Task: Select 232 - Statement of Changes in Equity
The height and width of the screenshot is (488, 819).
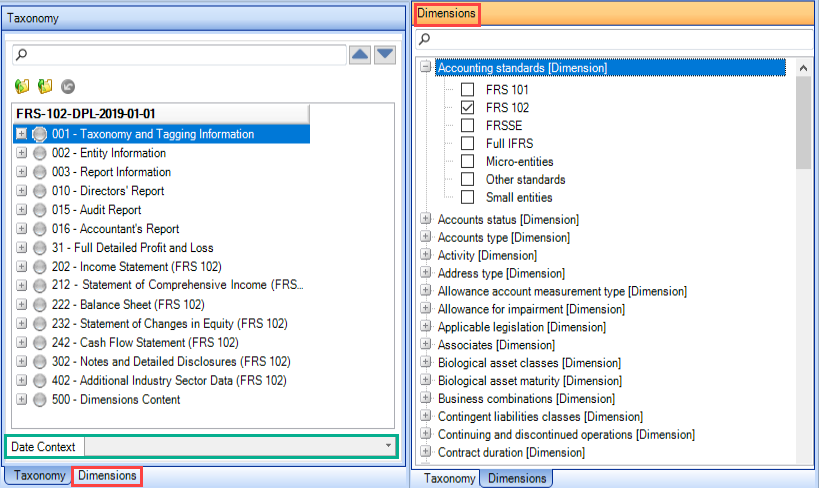Action: (170, 323)
